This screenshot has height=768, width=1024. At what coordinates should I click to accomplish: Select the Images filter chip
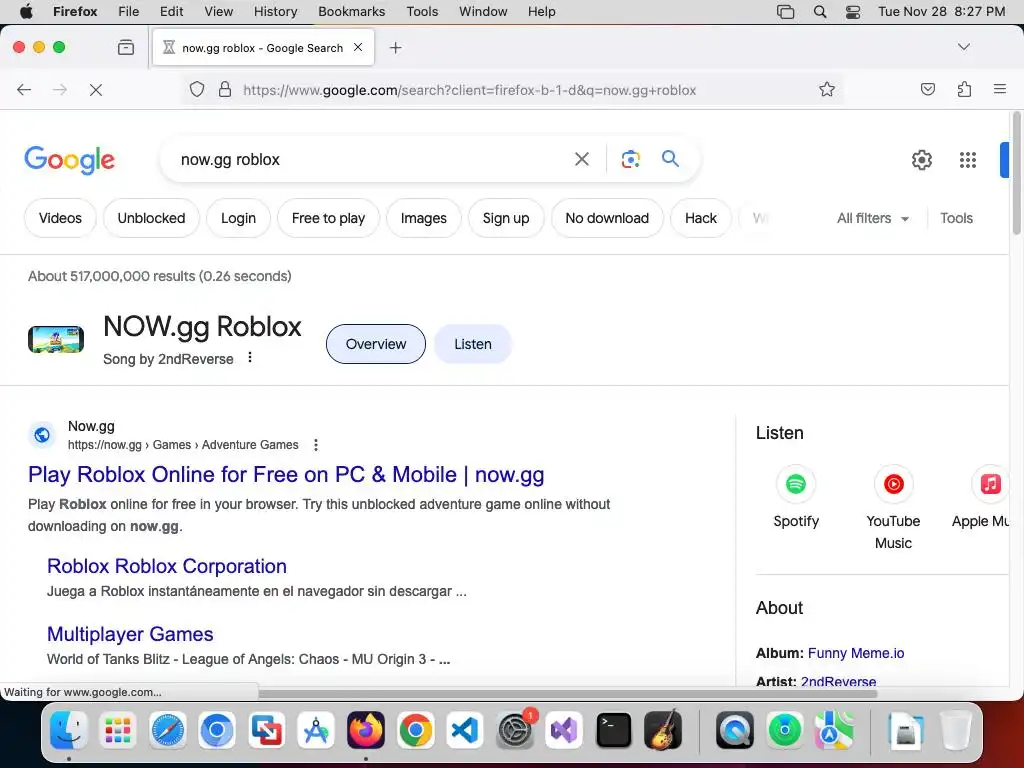[x=424, y=218]
